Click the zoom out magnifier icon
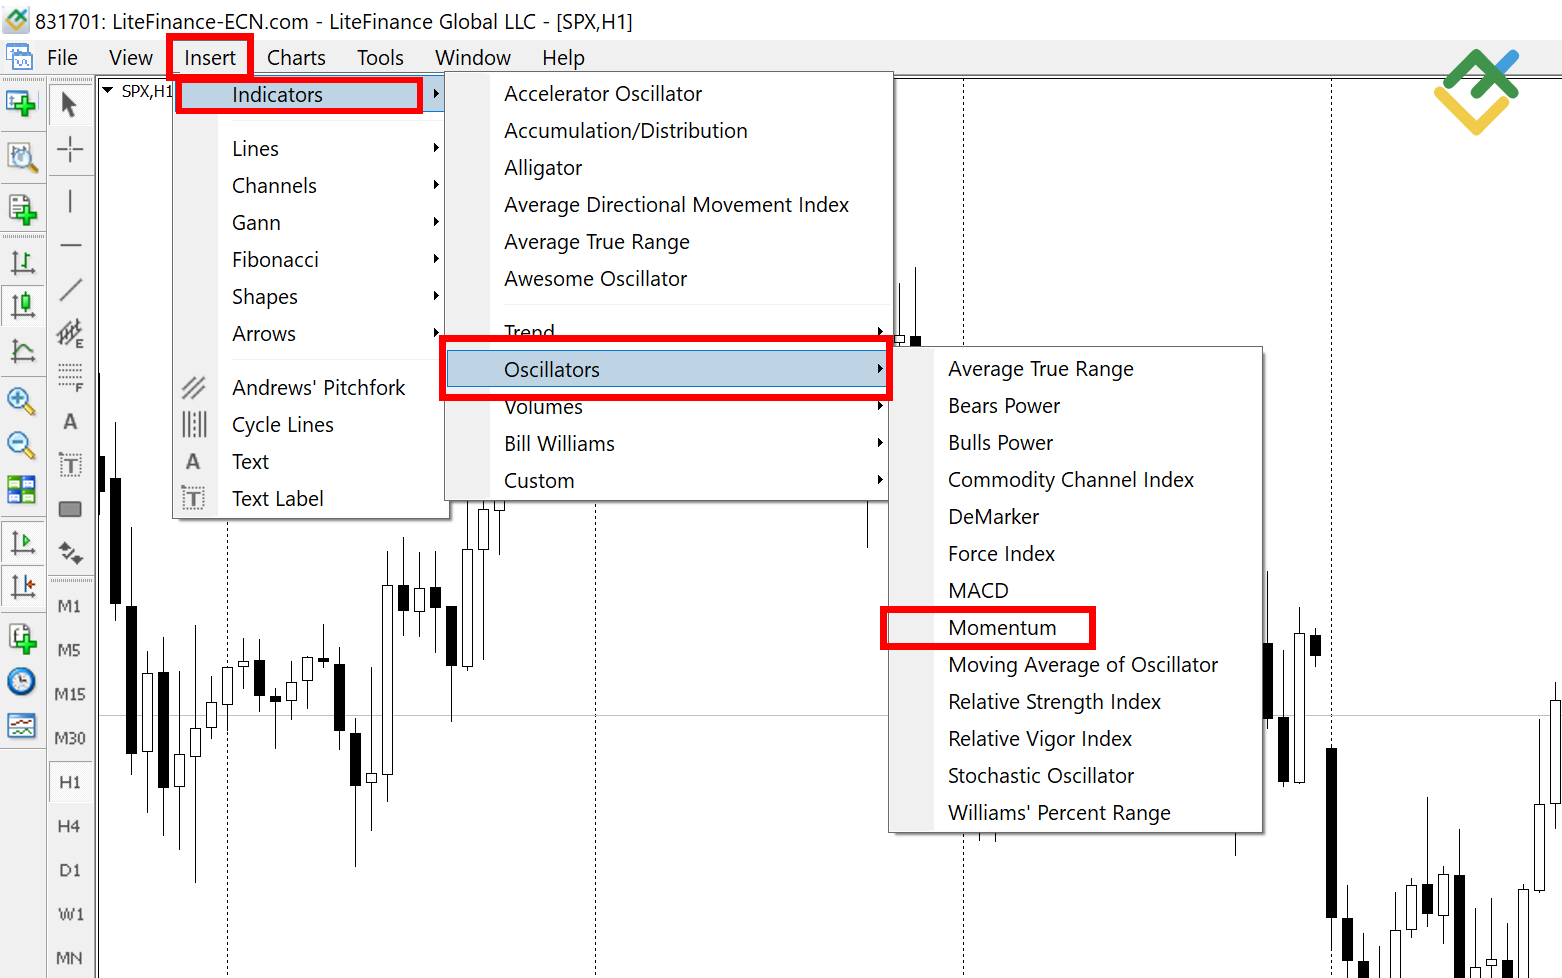The image size is (1562, 978). click(x=21, y=445)
